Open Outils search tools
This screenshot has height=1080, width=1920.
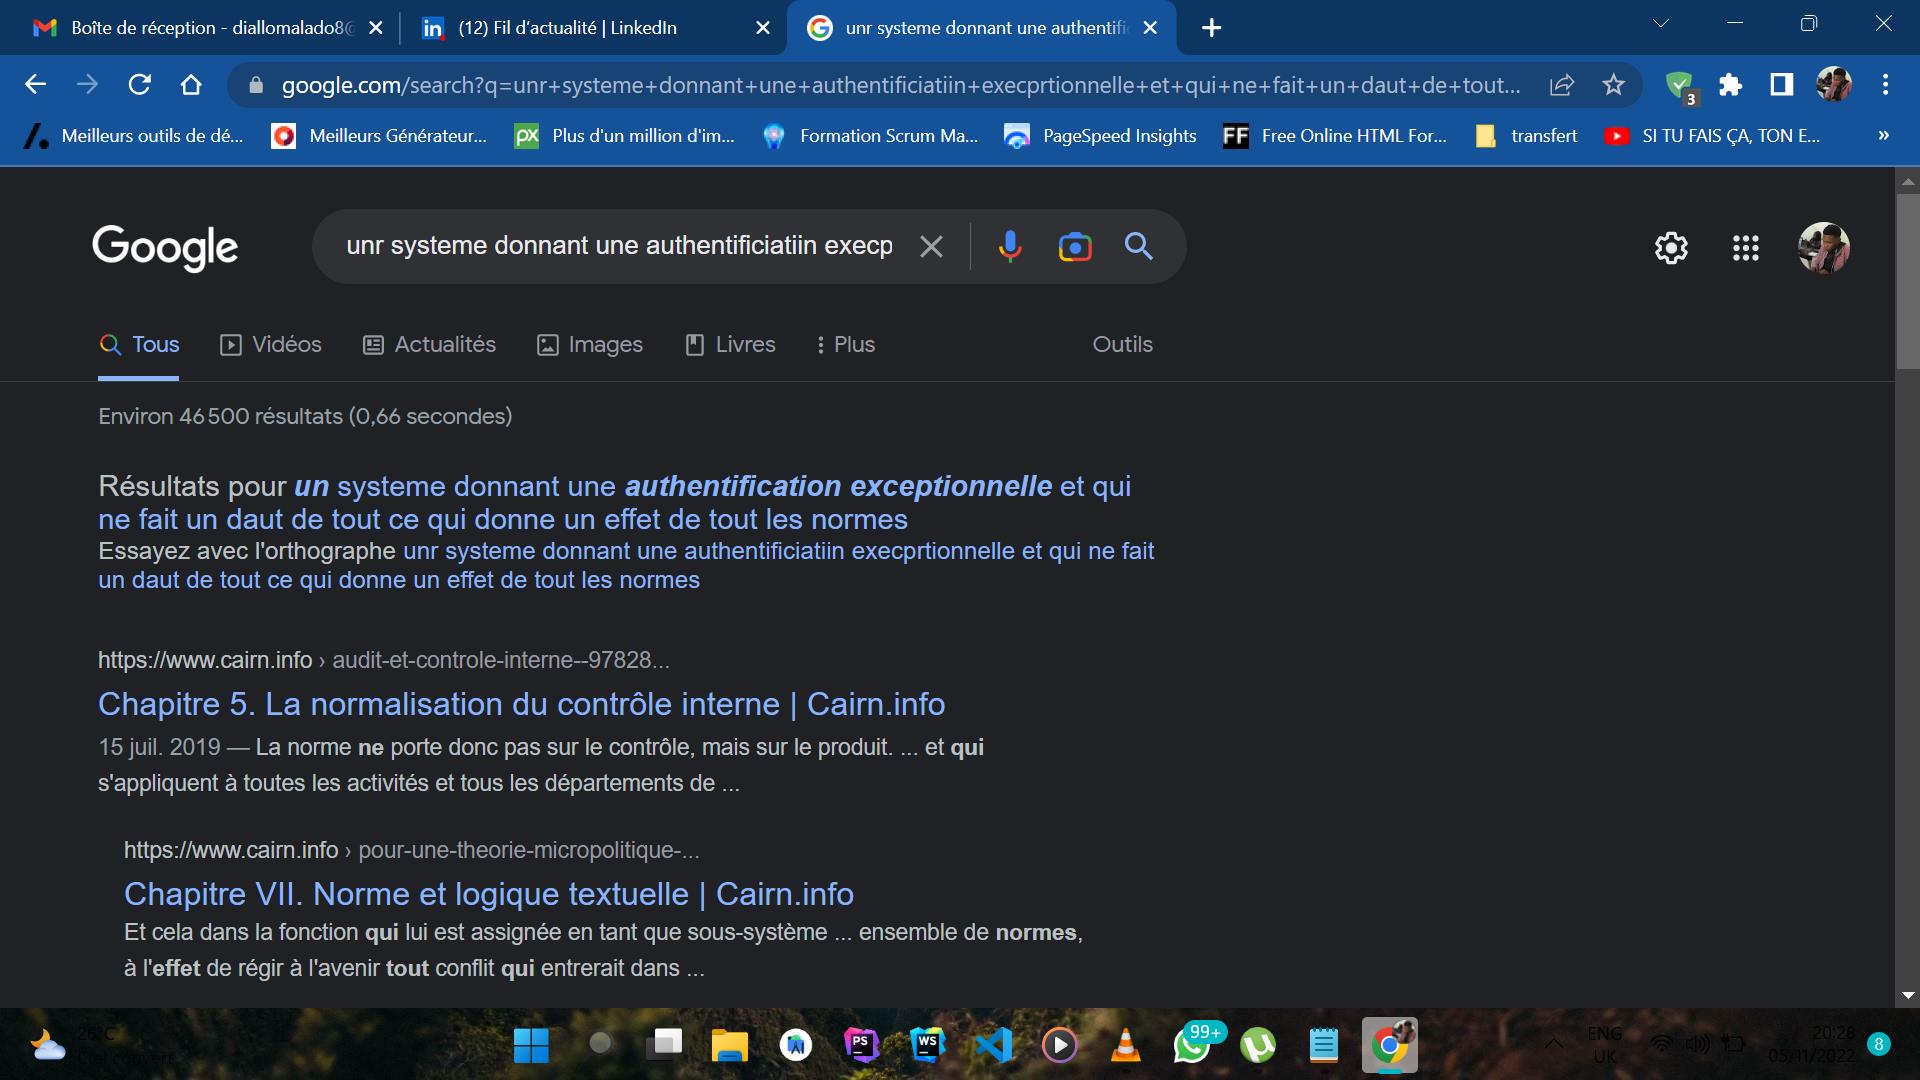(x=1122, y=344)
